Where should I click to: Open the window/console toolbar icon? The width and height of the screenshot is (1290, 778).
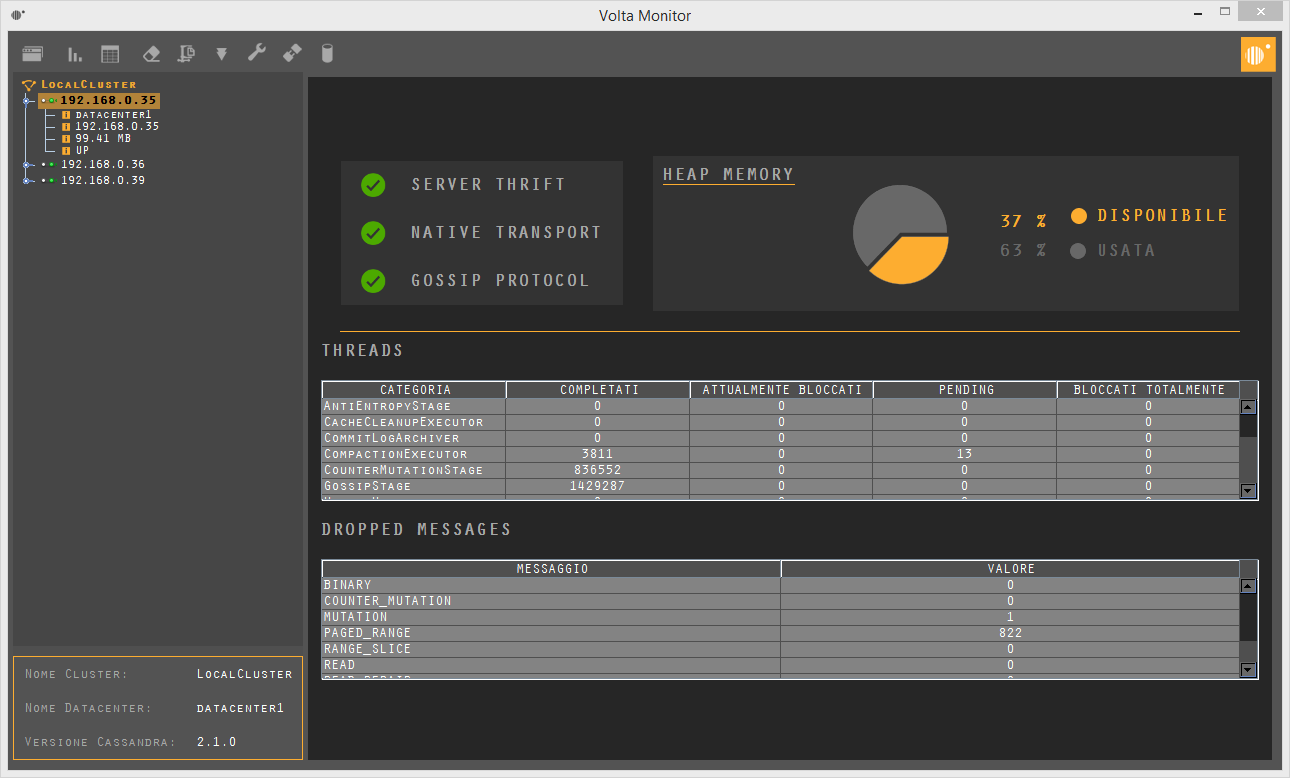click(x=33, y=53)
